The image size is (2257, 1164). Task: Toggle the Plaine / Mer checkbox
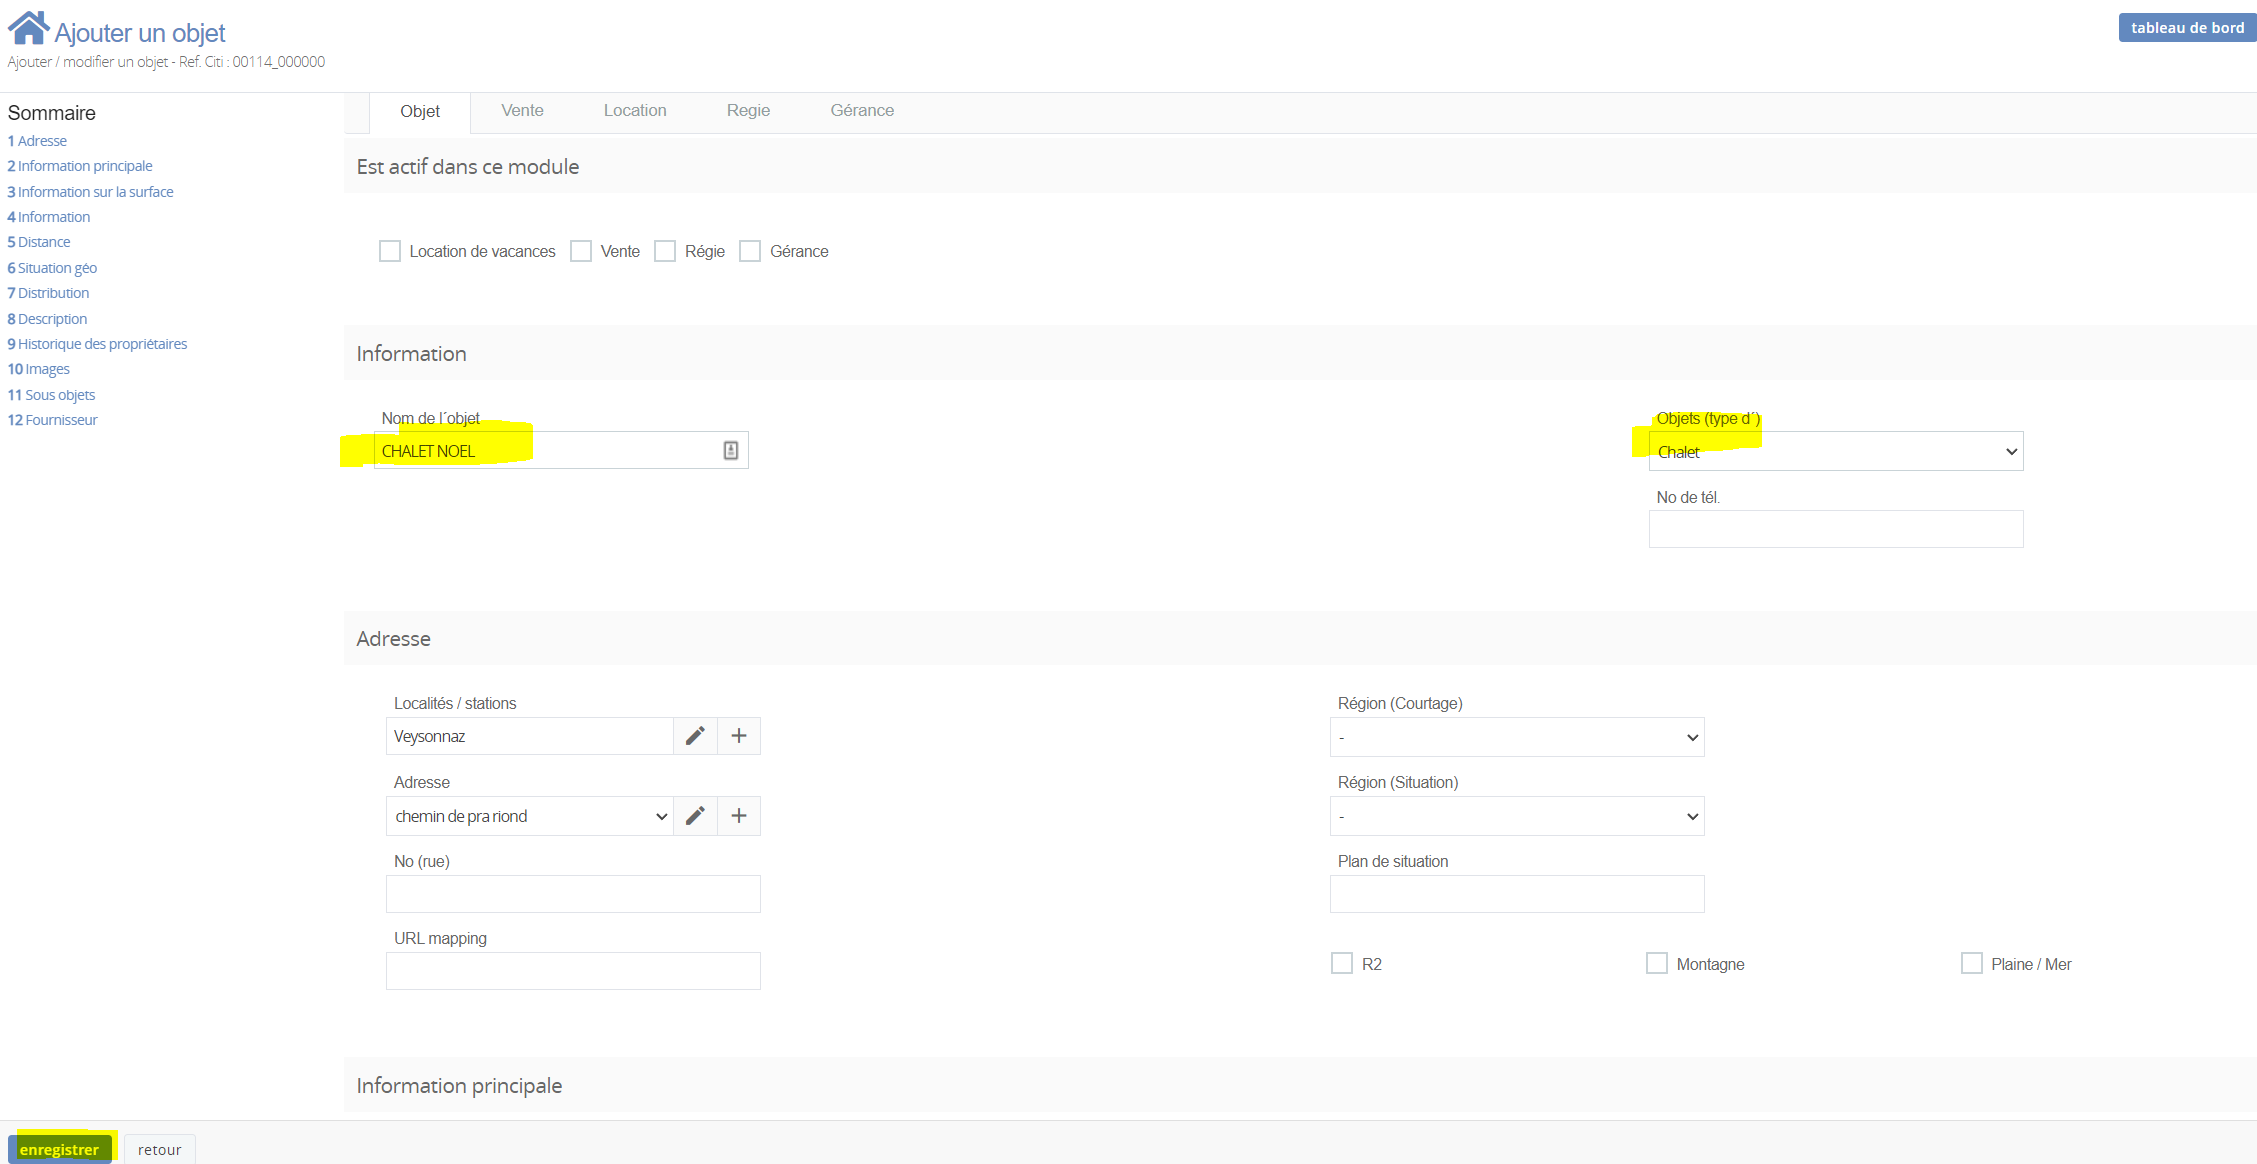[1971, 963]
